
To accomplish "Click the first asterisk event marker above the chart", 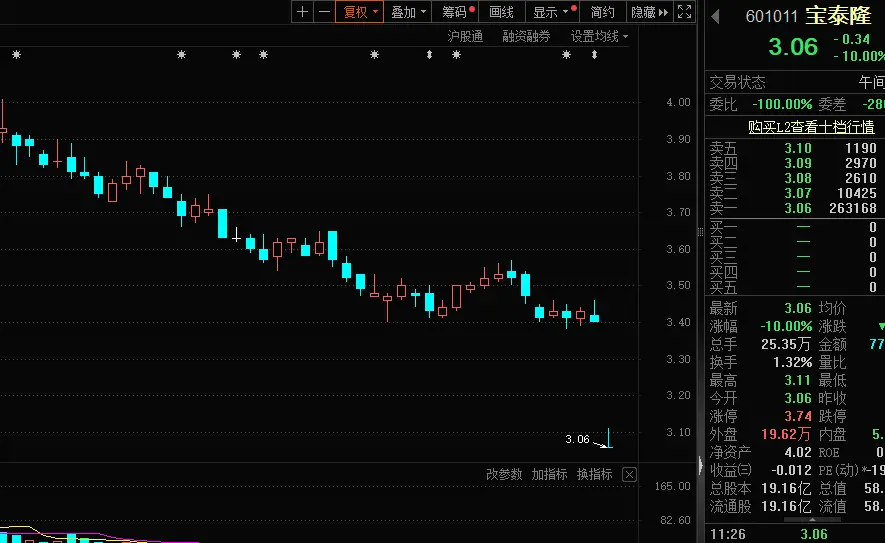I will pyautogui.click(x=17, y=55).
